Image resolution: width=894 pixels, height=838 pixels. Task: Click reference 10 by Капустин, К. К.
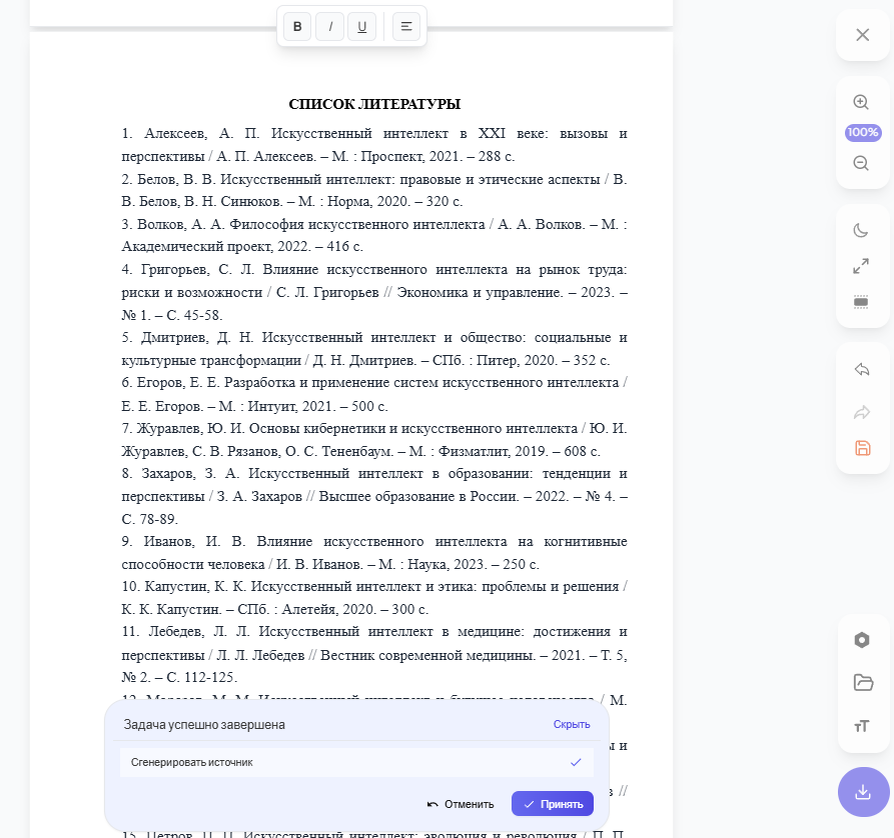(x=374, y=597)
